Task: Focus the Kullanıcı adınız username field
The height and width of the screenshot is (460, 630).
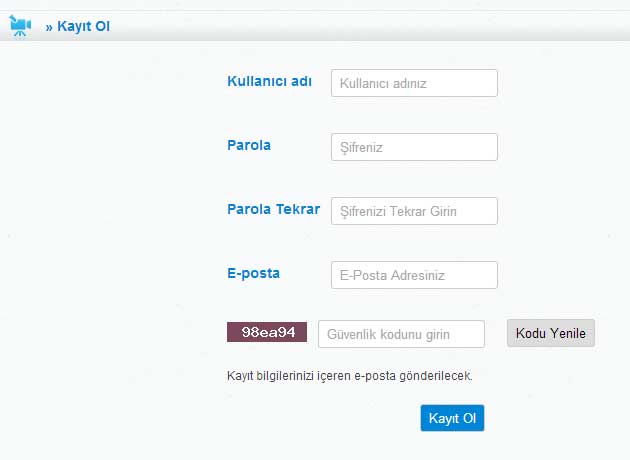Action: [x=414, y=83]
